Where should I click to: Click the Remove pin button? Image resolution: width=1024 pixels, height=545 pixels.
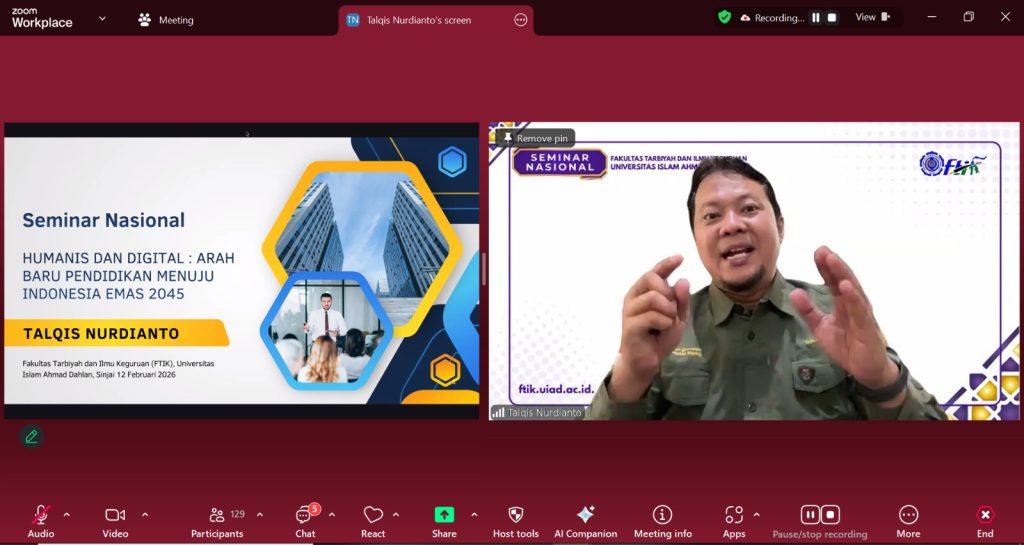(x=535, y=138)
